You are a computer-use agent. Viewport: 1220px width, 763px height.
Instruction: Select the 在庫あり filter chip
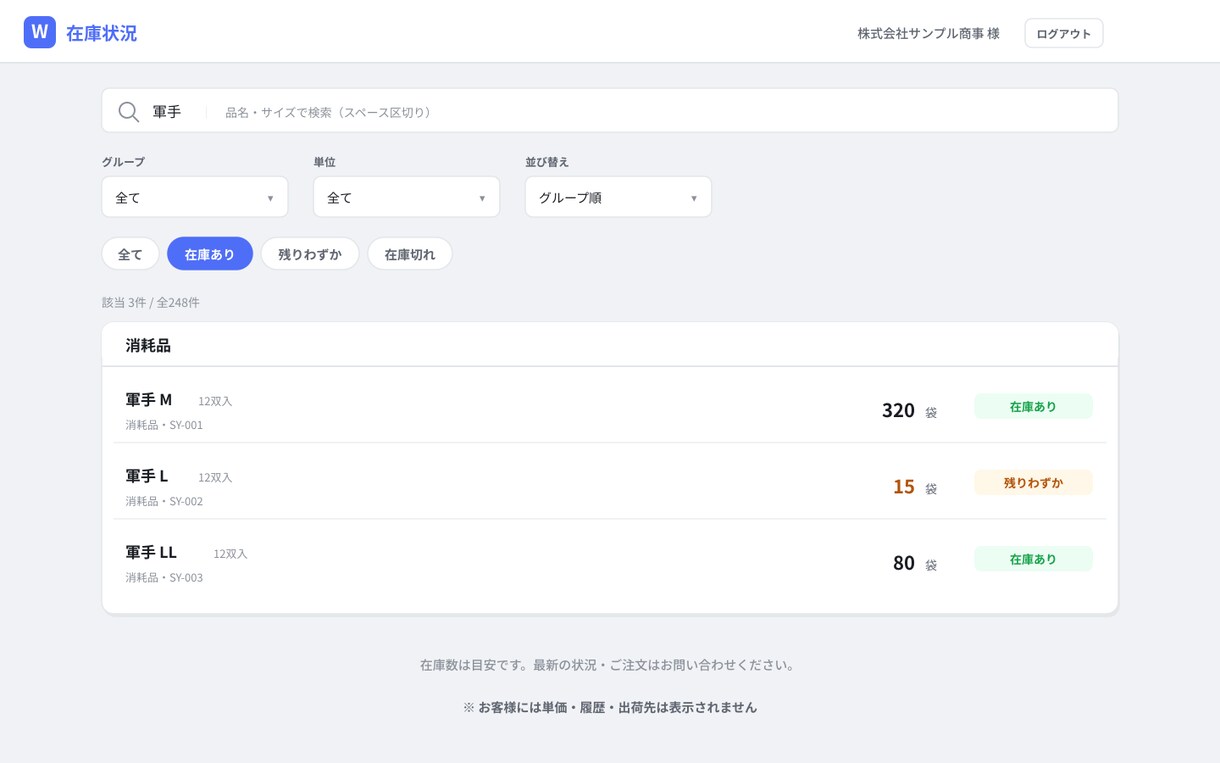coord(210,254)
